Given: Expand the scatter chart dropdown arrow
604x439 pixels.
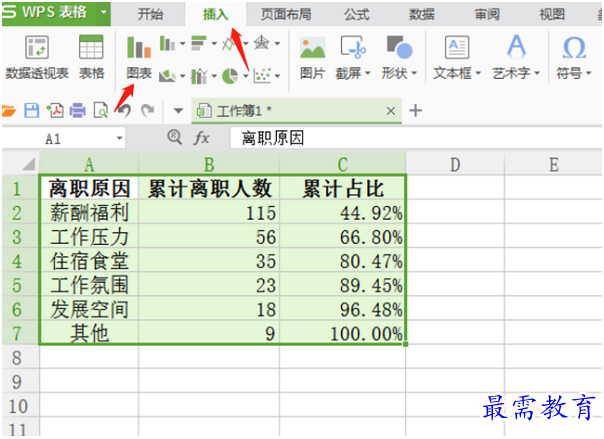Looking at the screenshot, I should pyautogui.click(x=277, y=76).
